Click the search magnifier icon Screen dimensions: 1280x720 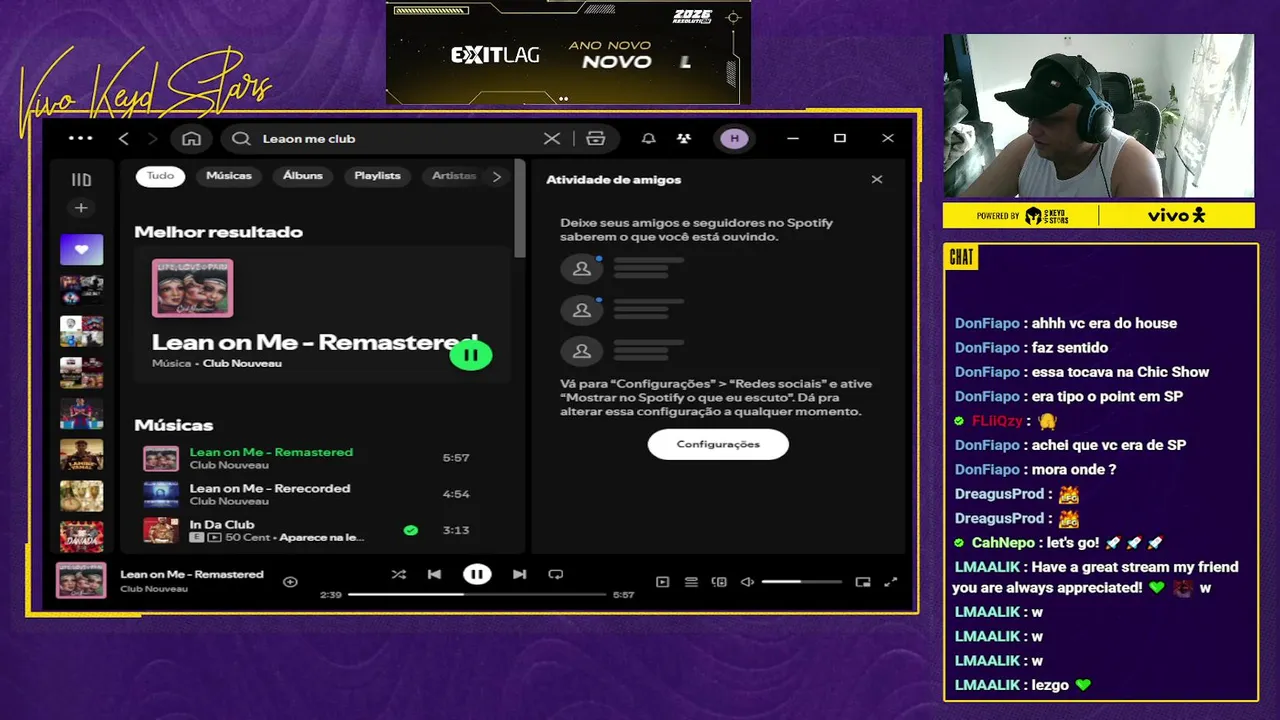[x=241, y=138]
